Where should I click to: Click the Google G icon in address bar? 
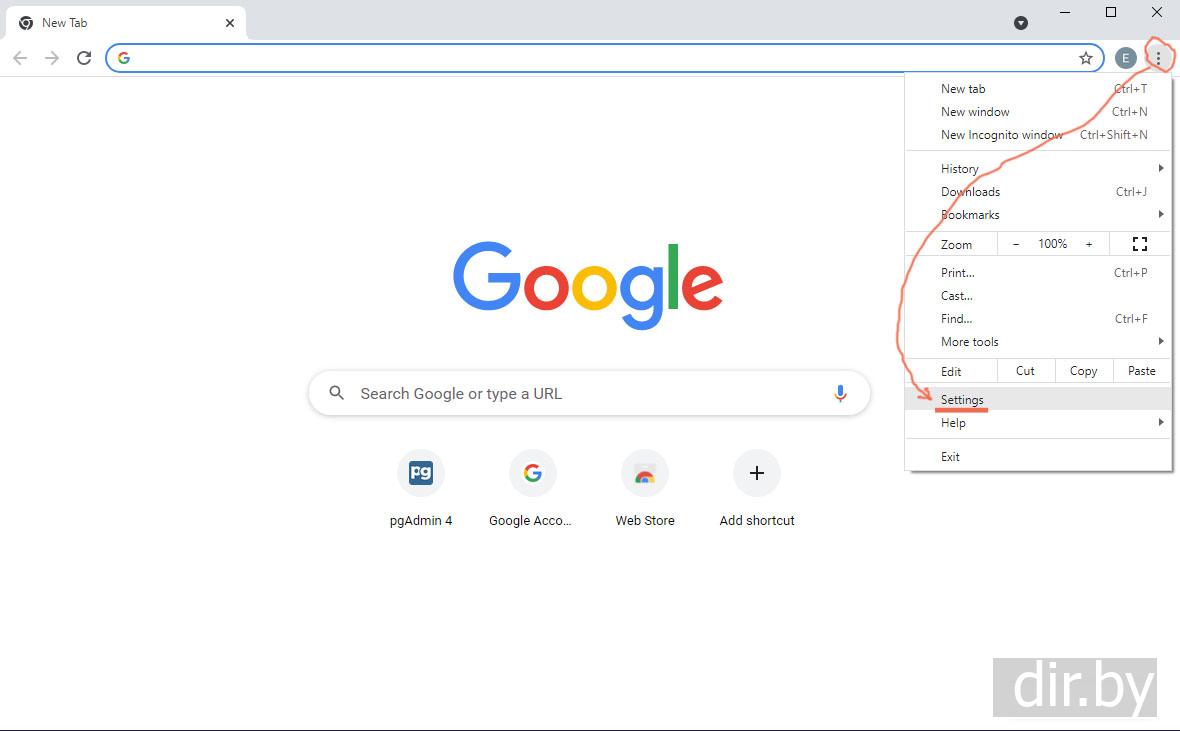124,58
